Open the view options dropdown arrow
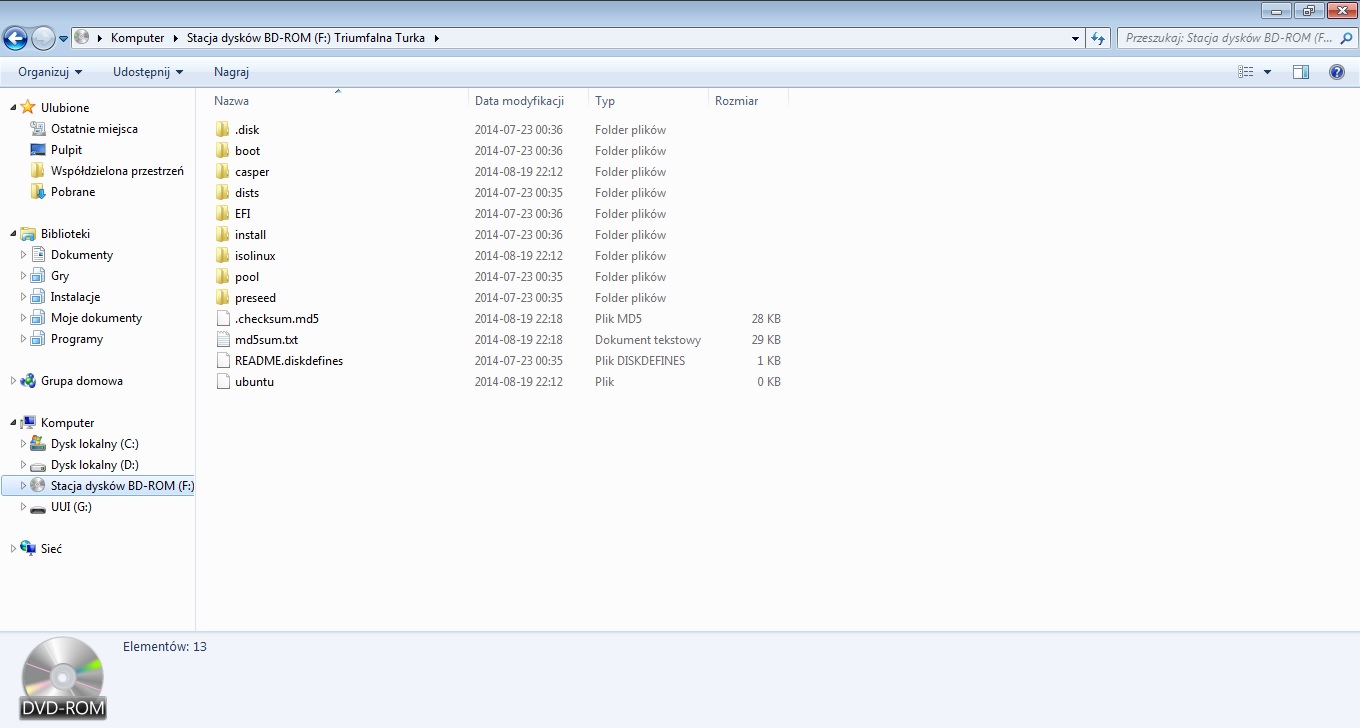Viewport: 1360px width, 728px height. (x=1267, y=72)
